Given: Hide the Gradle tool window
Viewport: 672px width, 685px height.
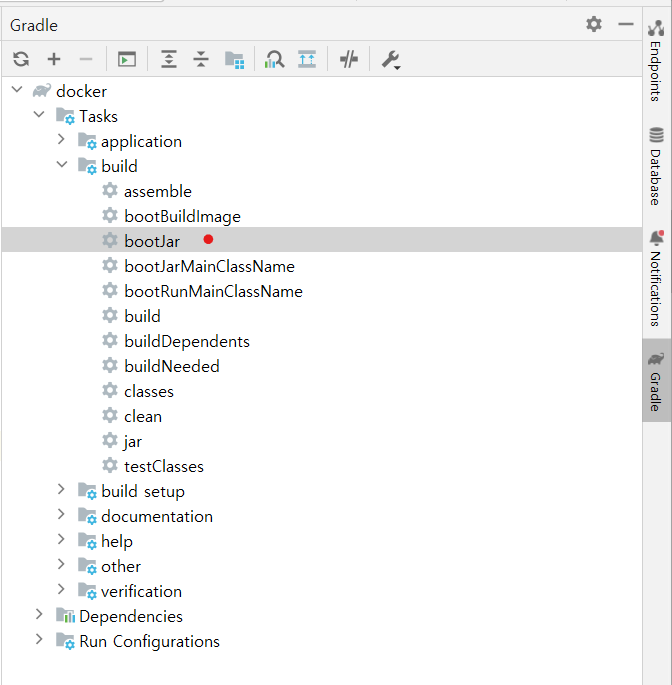Looking at the screenshot, I should pos(626,24).
